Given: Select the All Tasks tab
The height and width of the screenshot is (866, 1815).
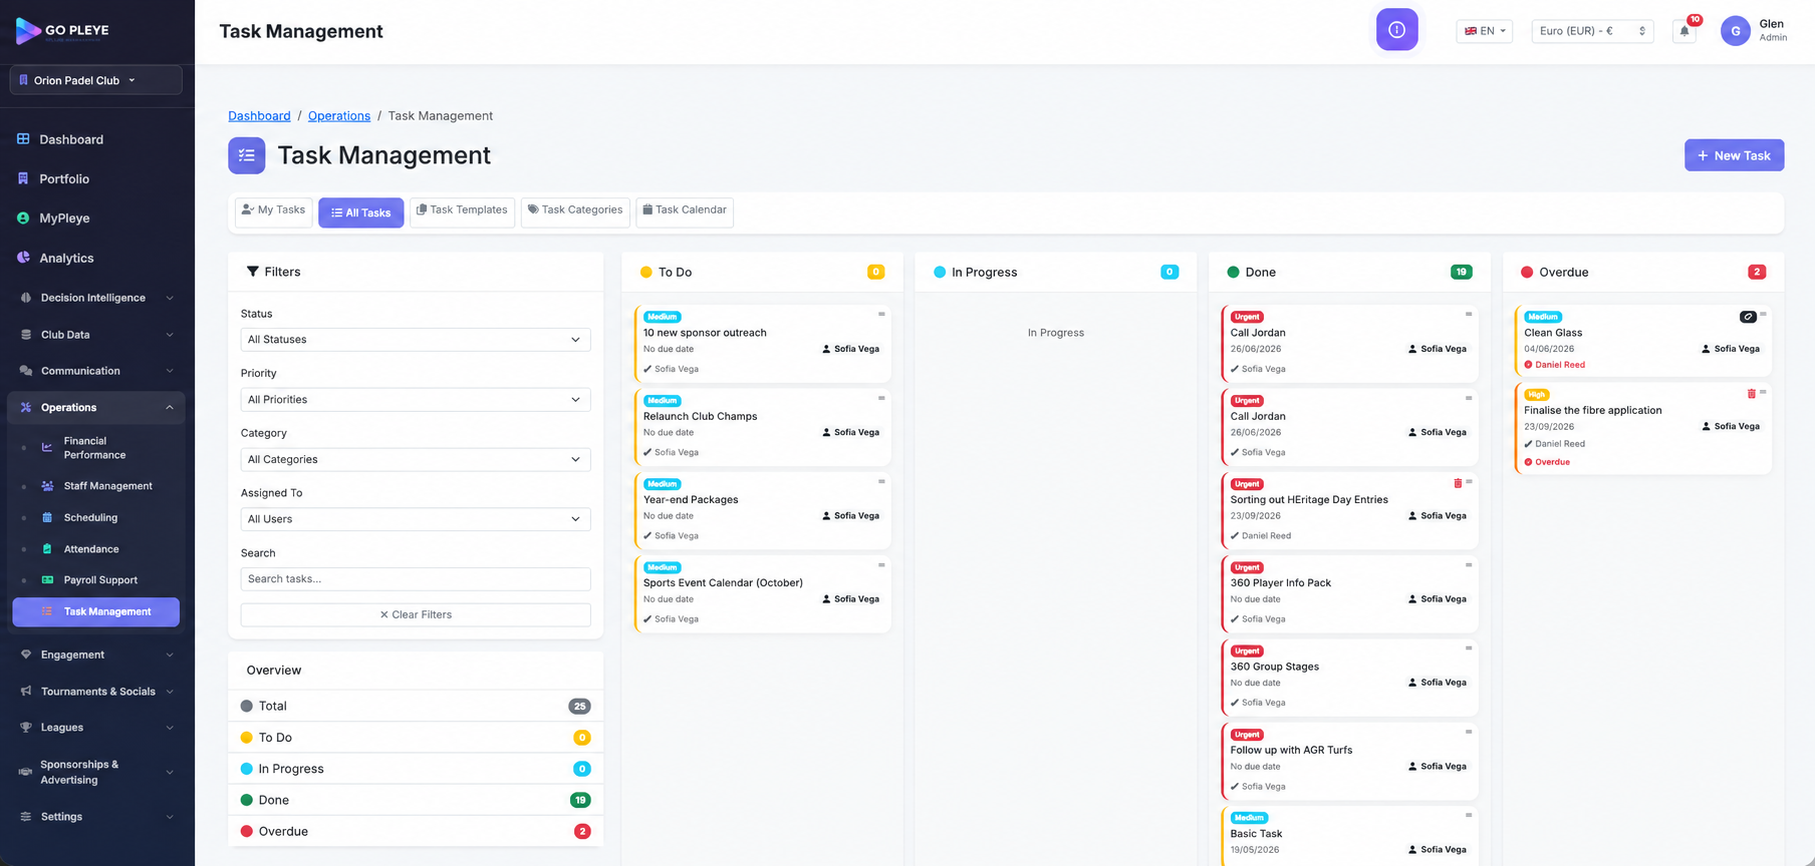Looking at the screenshot, I should 361,213.
